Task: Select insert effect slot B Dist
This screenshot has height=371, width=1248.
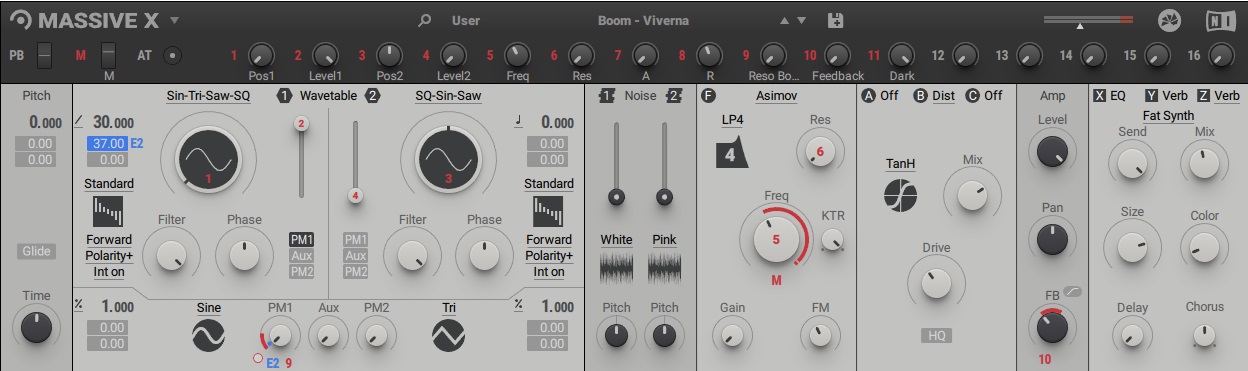Action: tap(935, 96)
